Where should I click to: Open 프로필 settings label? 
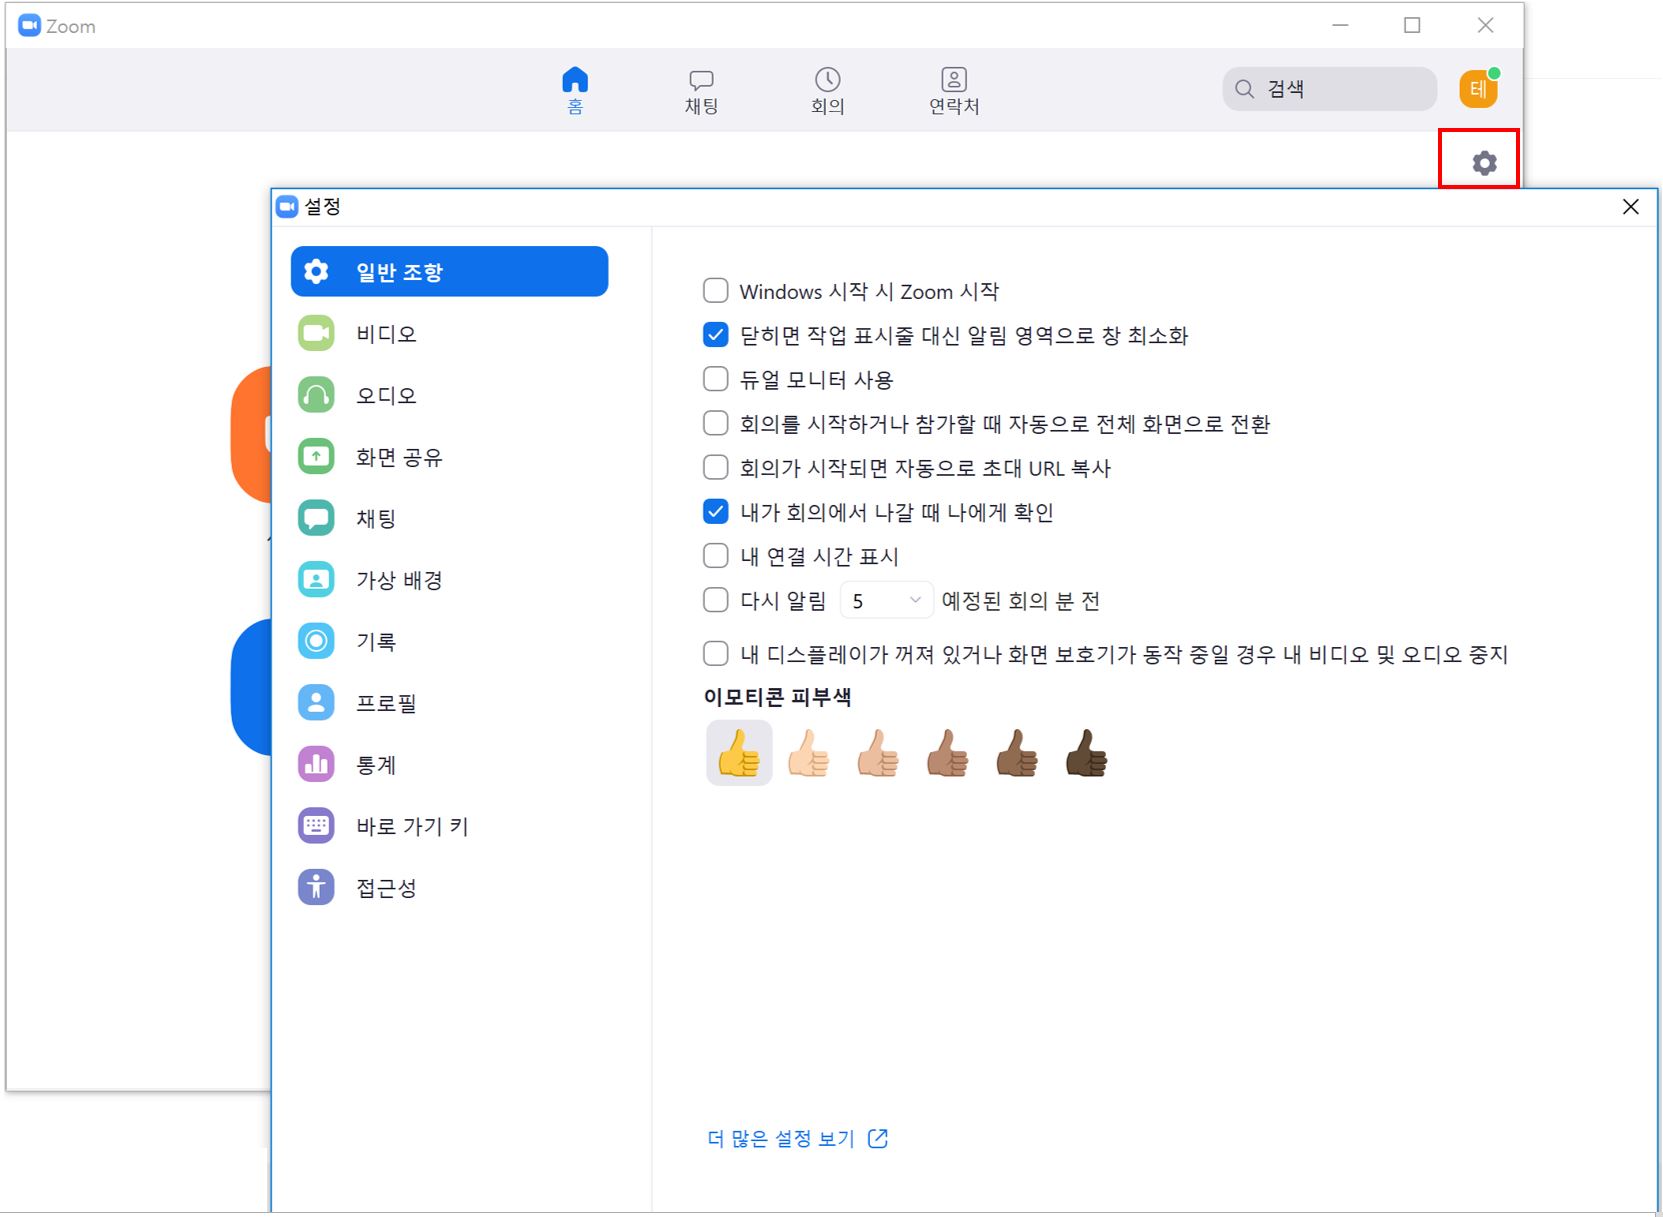386,703
